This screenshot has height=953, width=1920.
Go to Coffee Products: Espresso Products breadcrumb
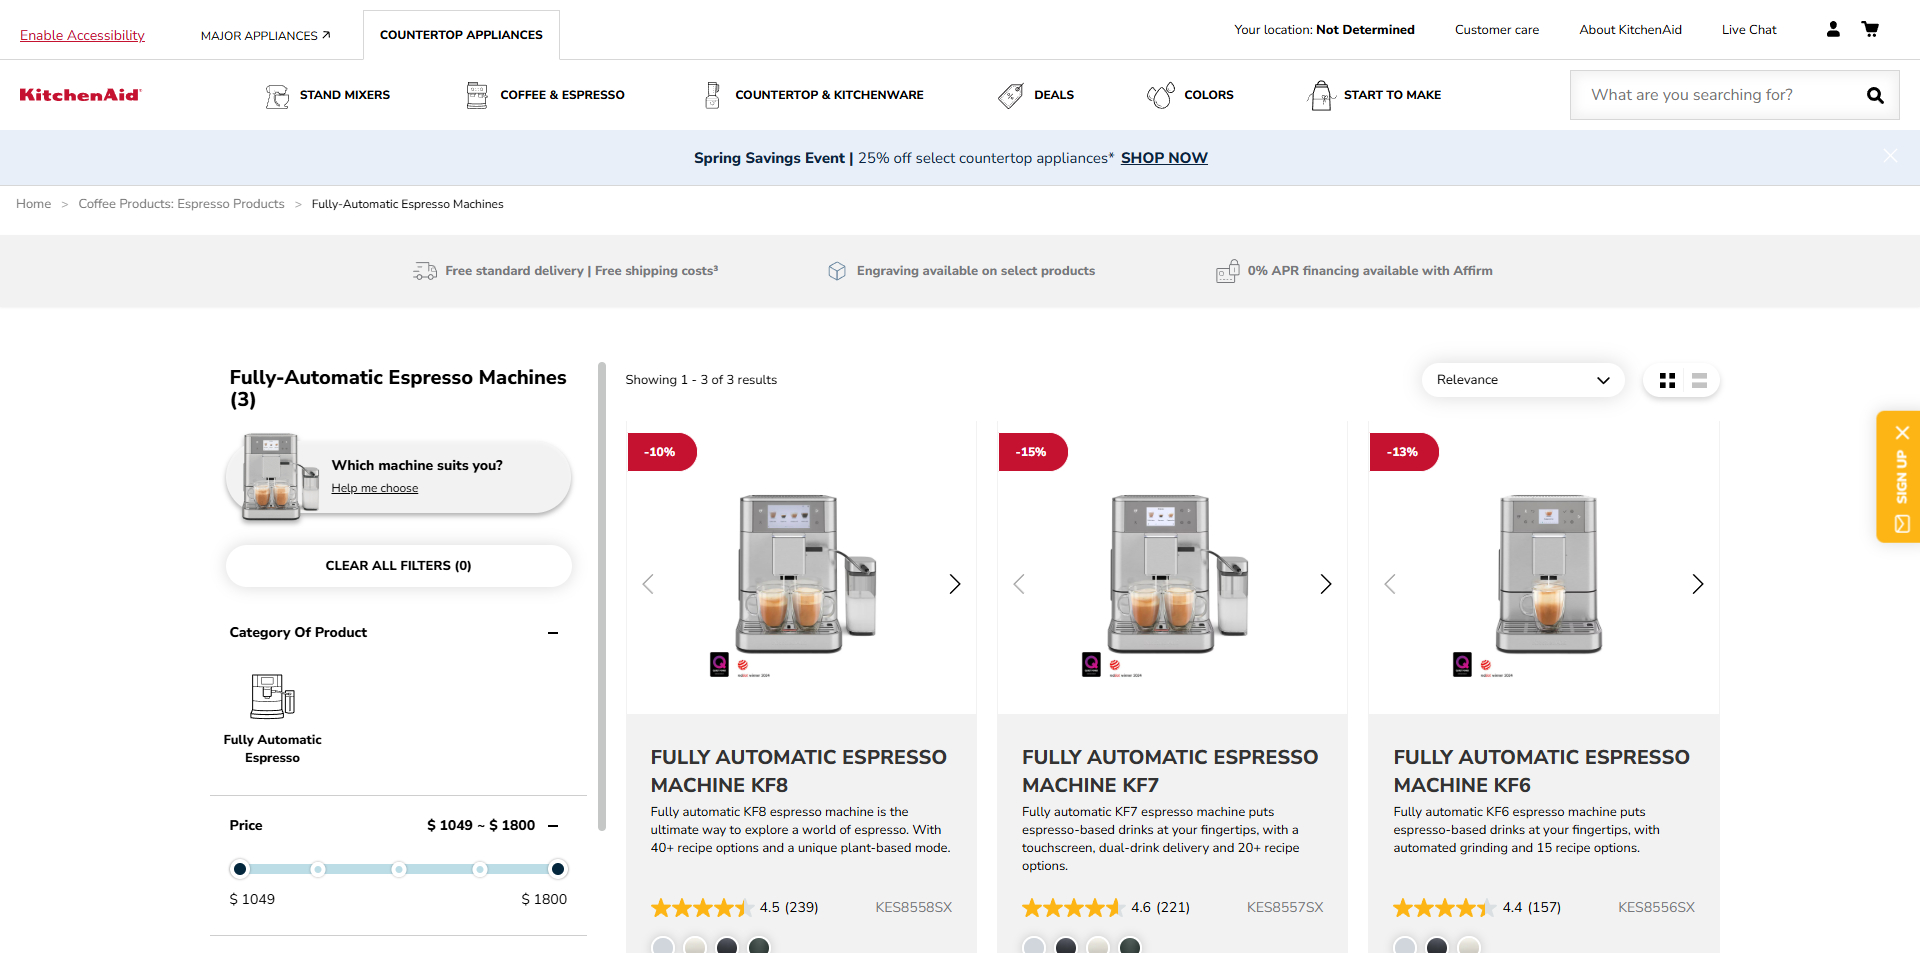point(181,204)
